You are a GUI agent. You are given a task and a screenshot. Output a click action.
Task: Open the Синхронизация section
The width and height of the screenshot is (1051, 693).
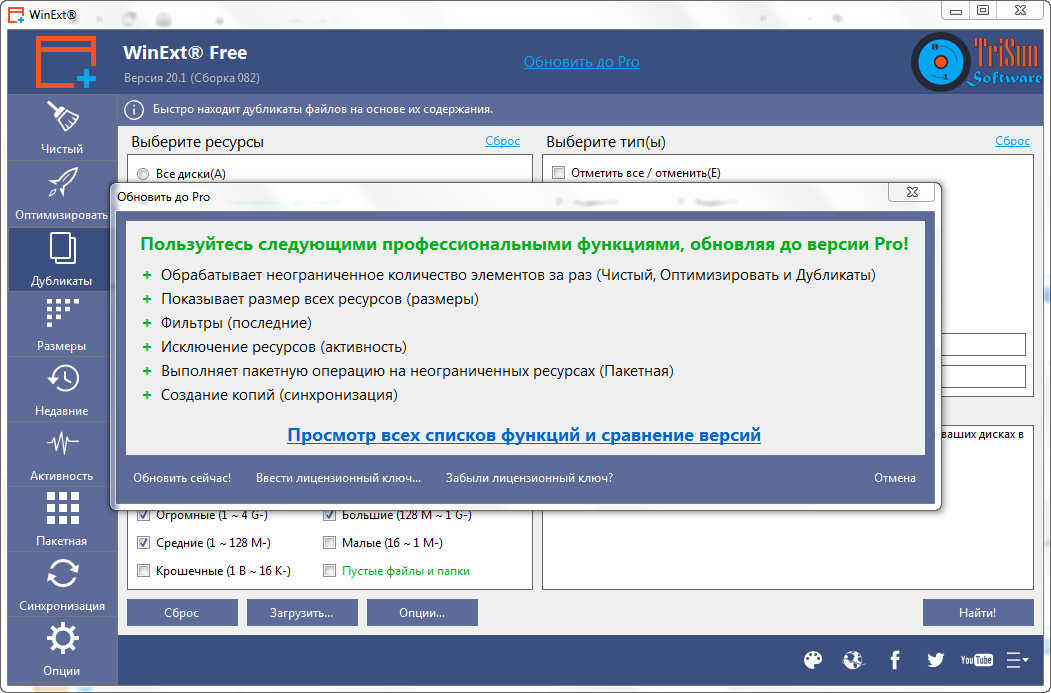(62, 584)
